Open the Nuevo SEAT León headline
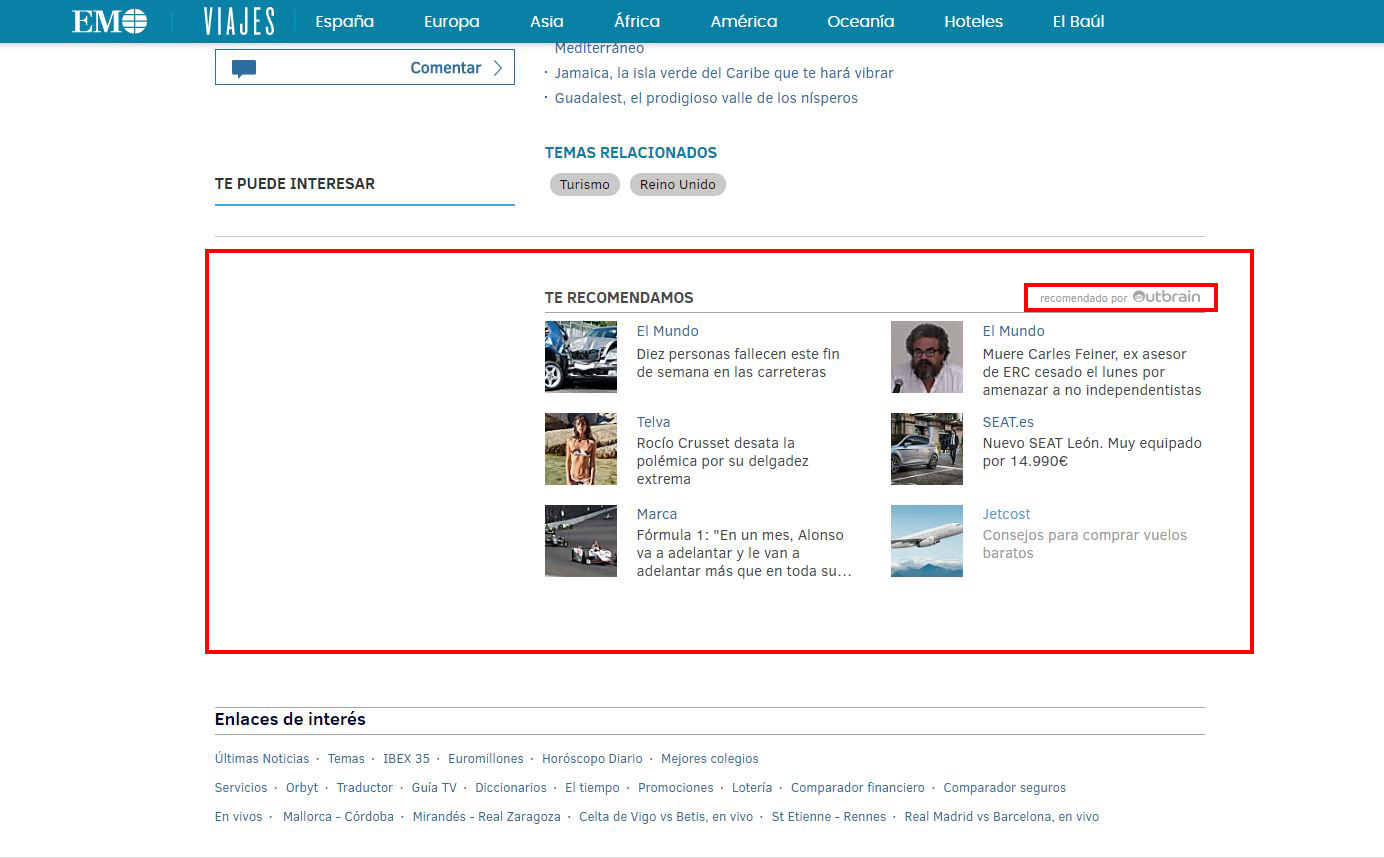 pyautogui.click(x=1092, y=452)
